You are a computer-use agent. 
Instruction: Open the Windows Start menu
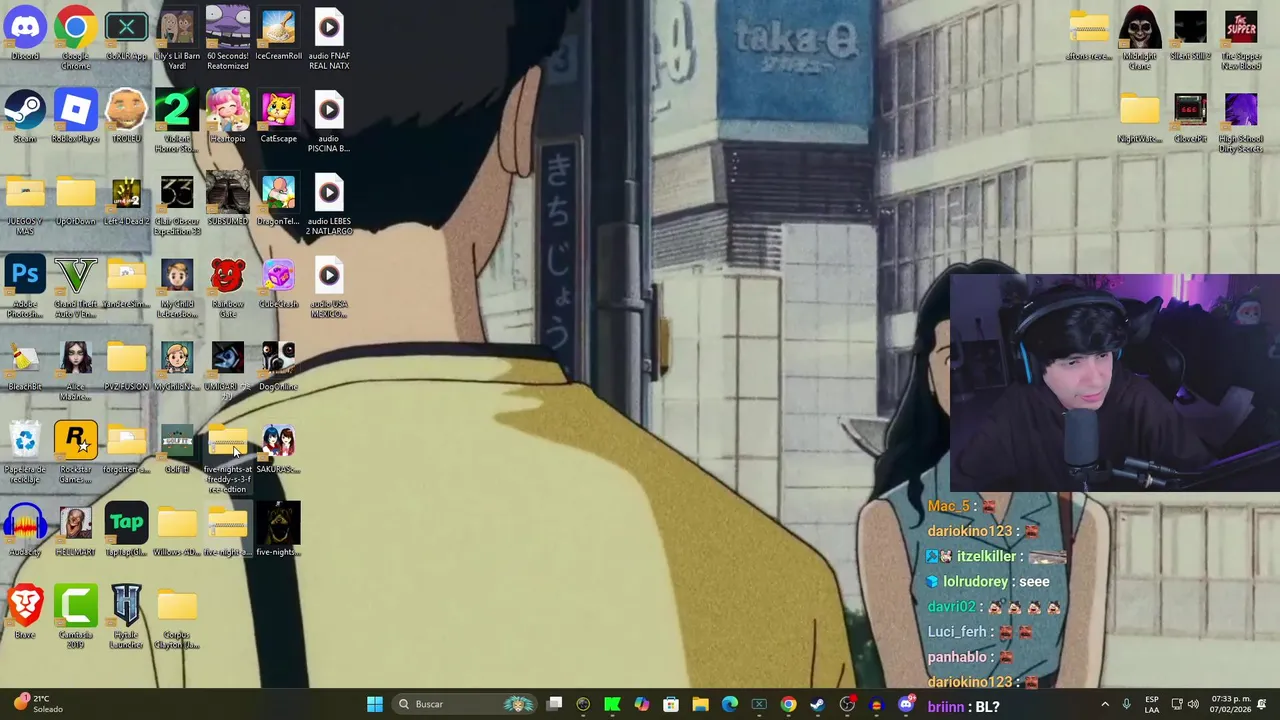click(375, 704)
